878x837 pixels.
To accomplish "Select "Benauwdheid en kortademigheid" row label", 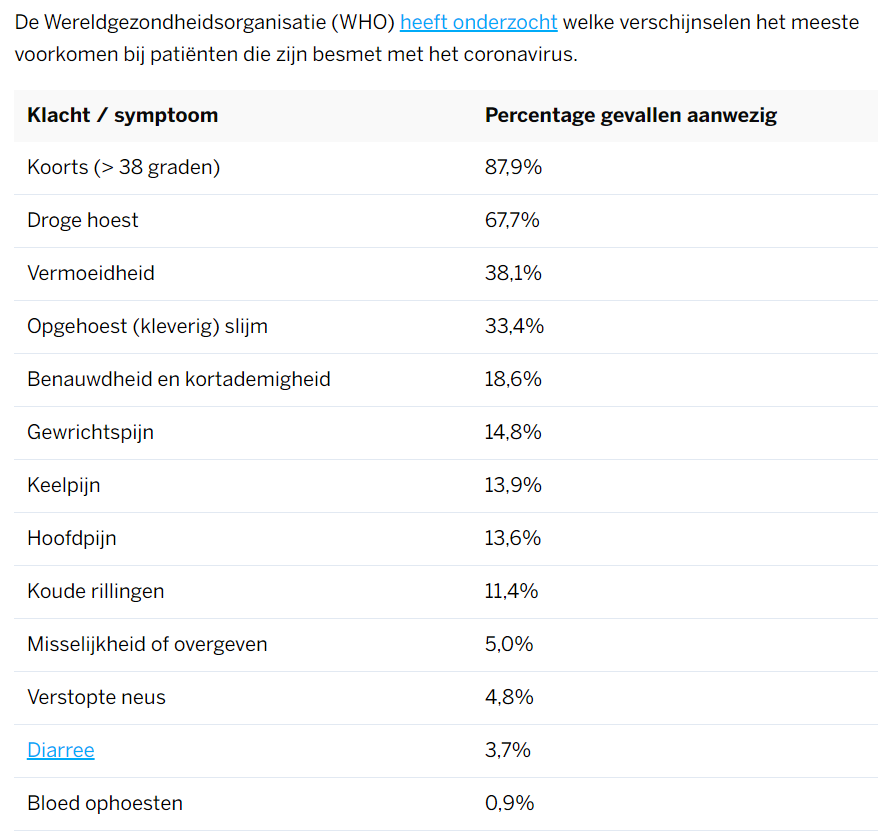I will [179, 379].
